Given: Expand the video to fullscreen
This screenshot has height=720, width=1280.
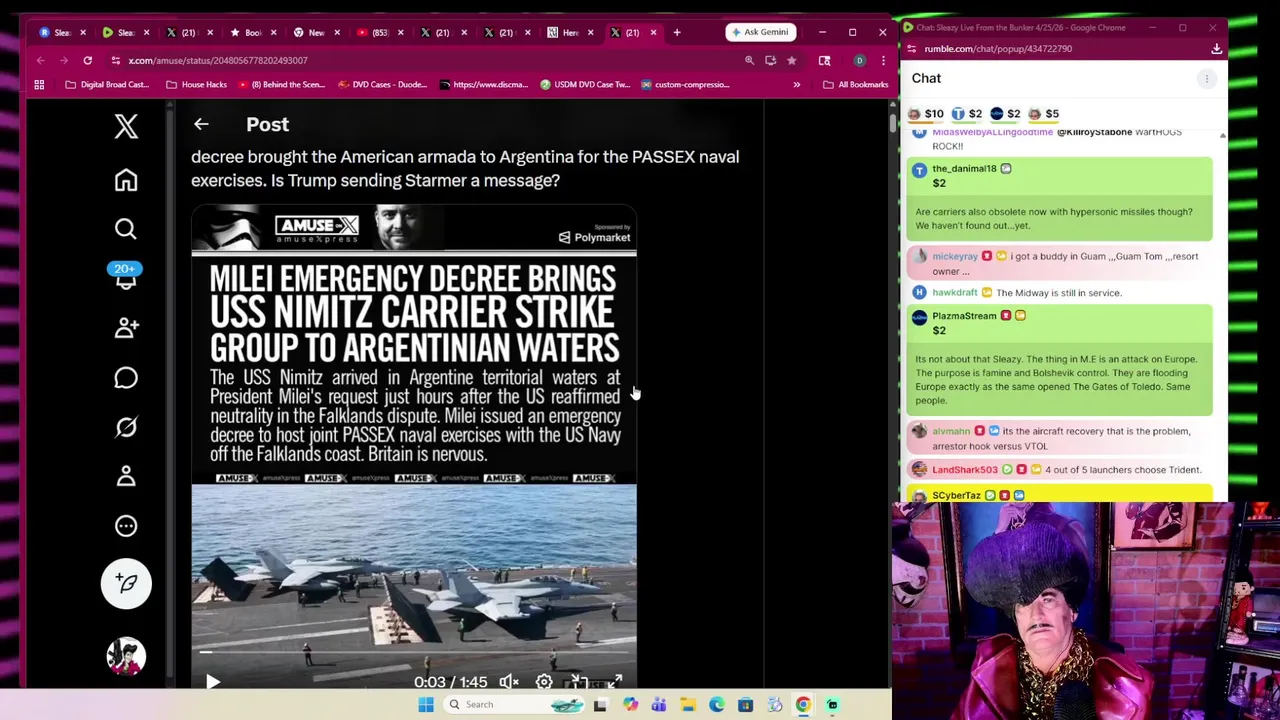Looking at the screenshot, I should point(614,682).
